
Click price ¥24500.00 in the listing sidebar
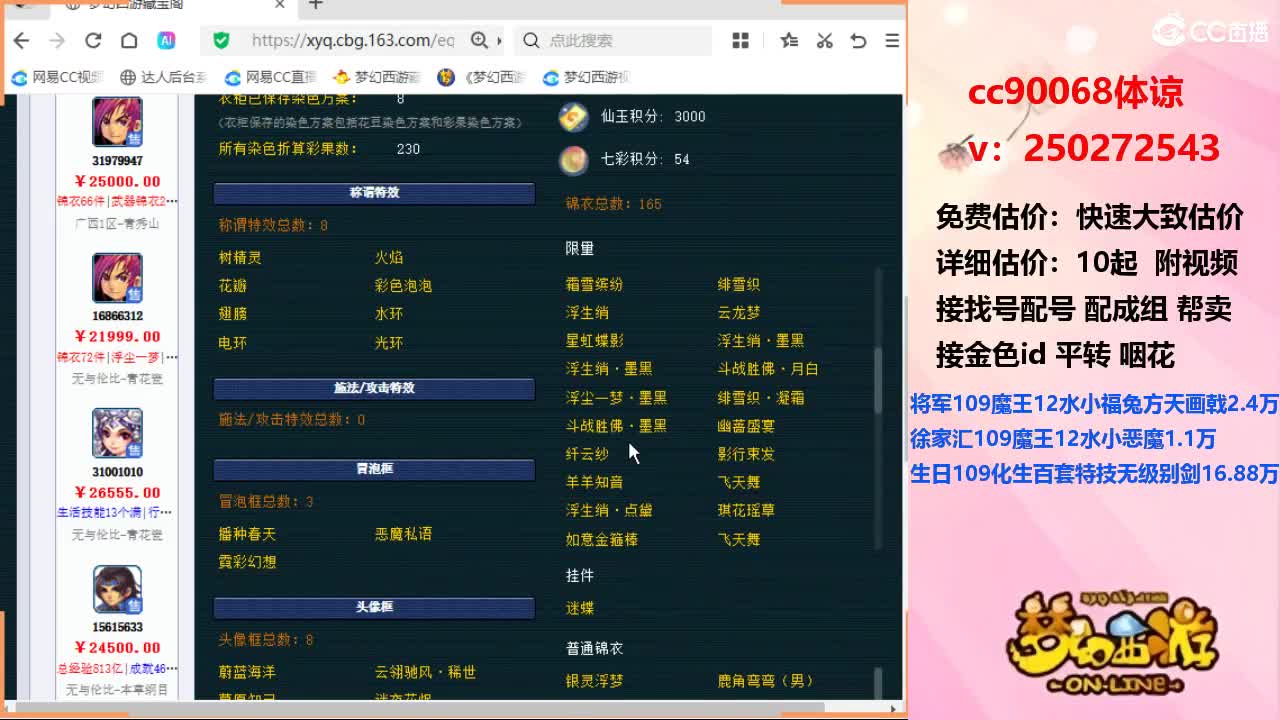[117, 647]
